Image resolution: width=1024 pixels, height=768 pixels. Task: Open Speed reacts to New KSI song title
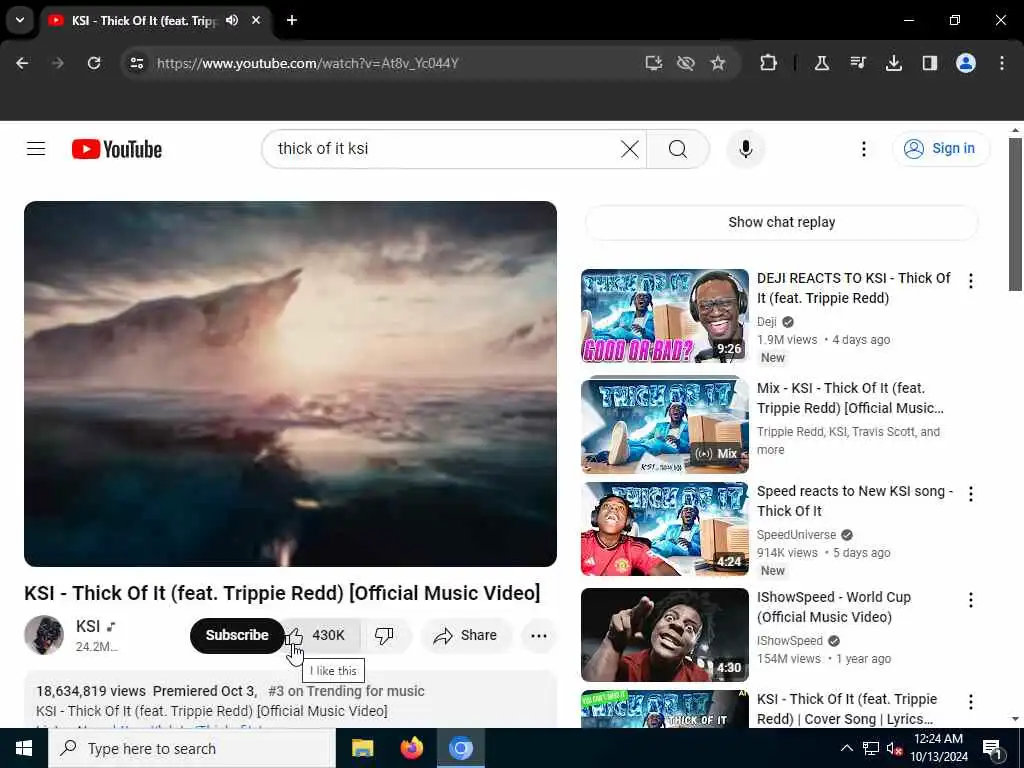pyautogui.click(x=855, y=501)
